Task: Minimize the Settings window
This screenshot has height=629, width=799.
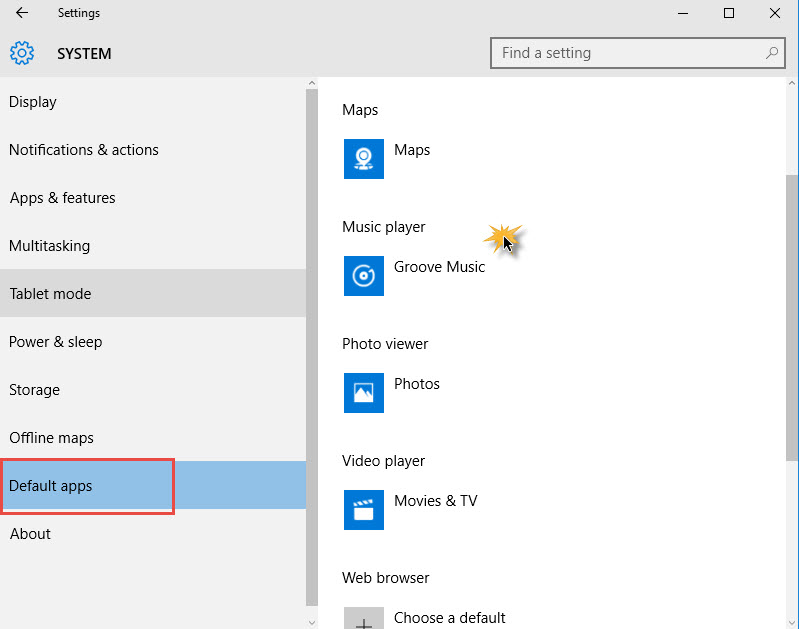Action: (683, 13)
